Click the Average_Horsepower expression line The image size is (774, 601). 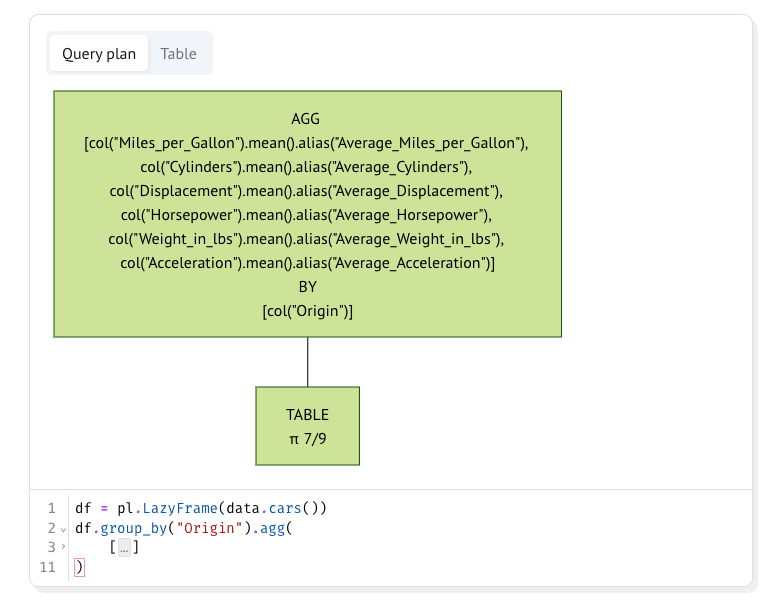306,215
